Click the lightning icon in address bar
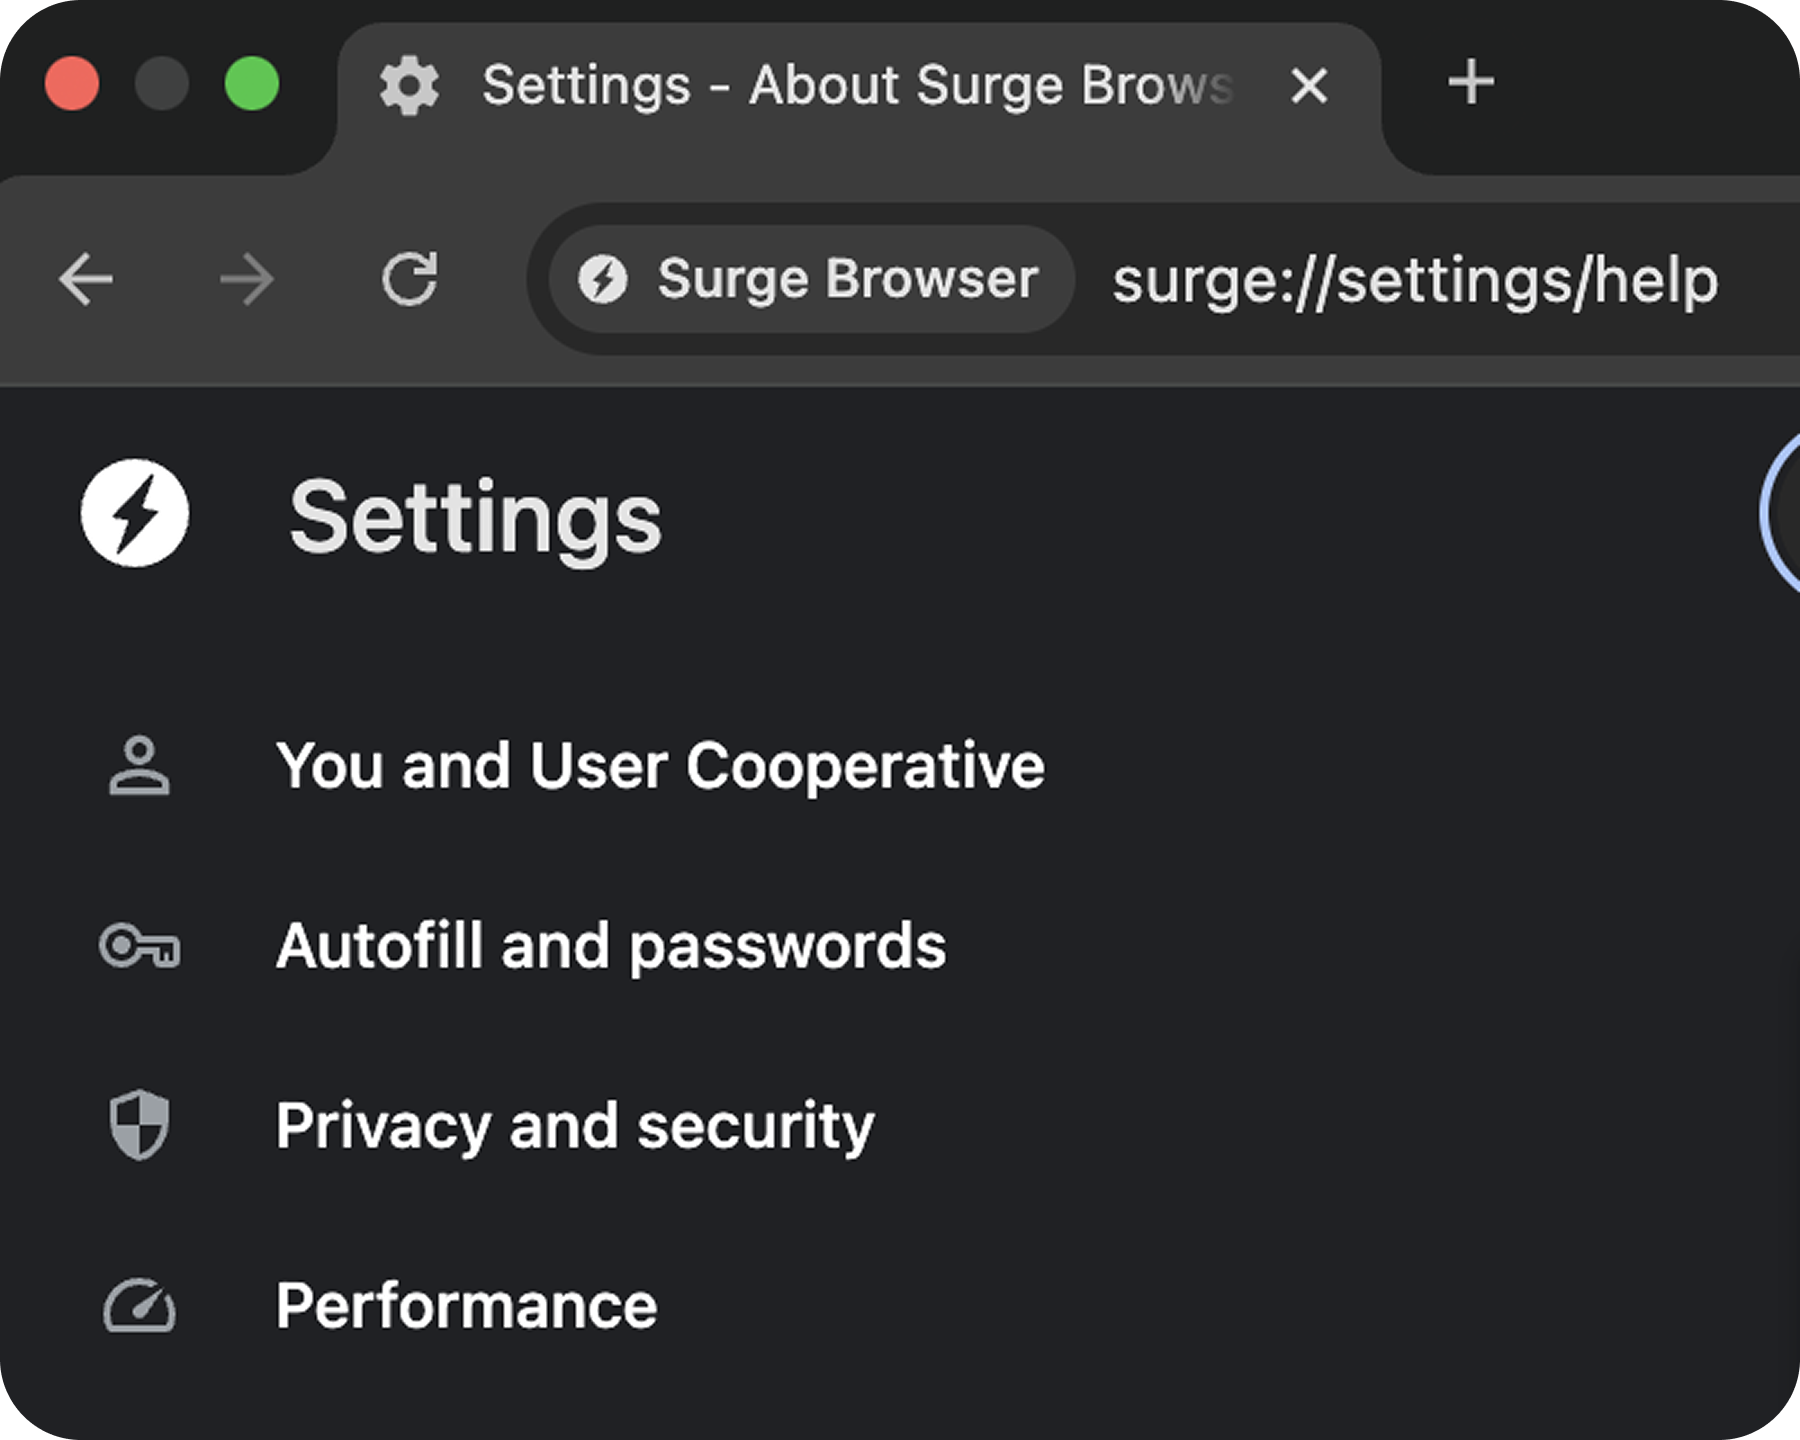Viewport: 1800px width, 1440px height. 603,279
